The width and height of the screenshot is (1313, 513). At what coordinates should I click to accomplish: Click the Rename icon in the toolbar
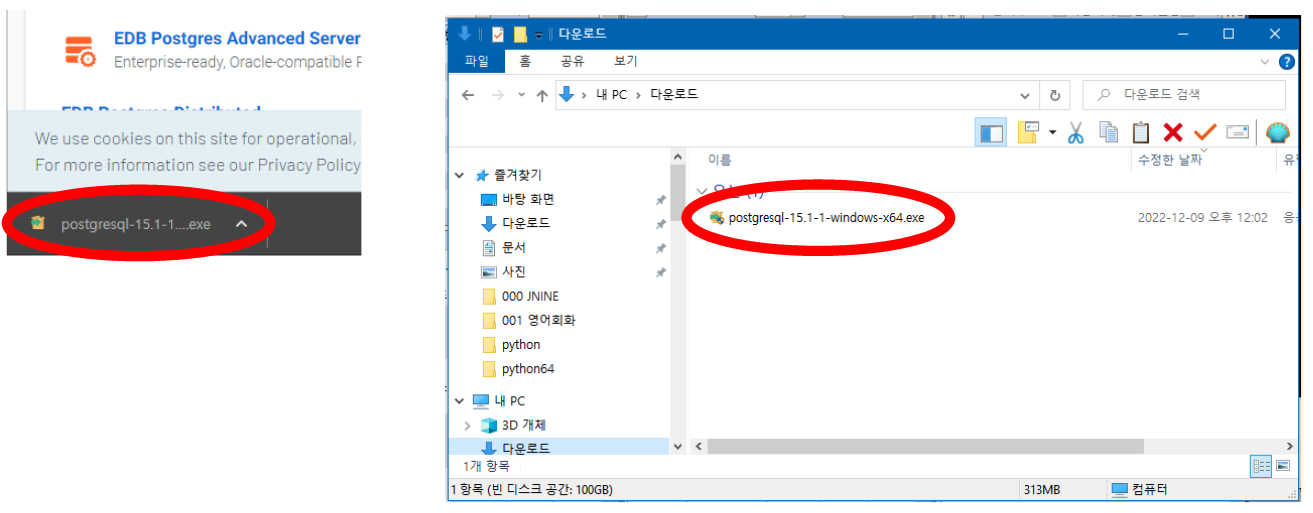point(1238,132)
